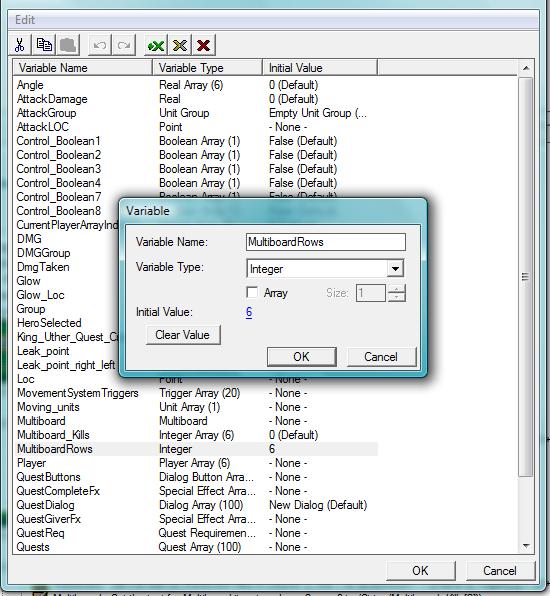
Task: Select the Control_Boolean4 row
Action: (196, 183)
